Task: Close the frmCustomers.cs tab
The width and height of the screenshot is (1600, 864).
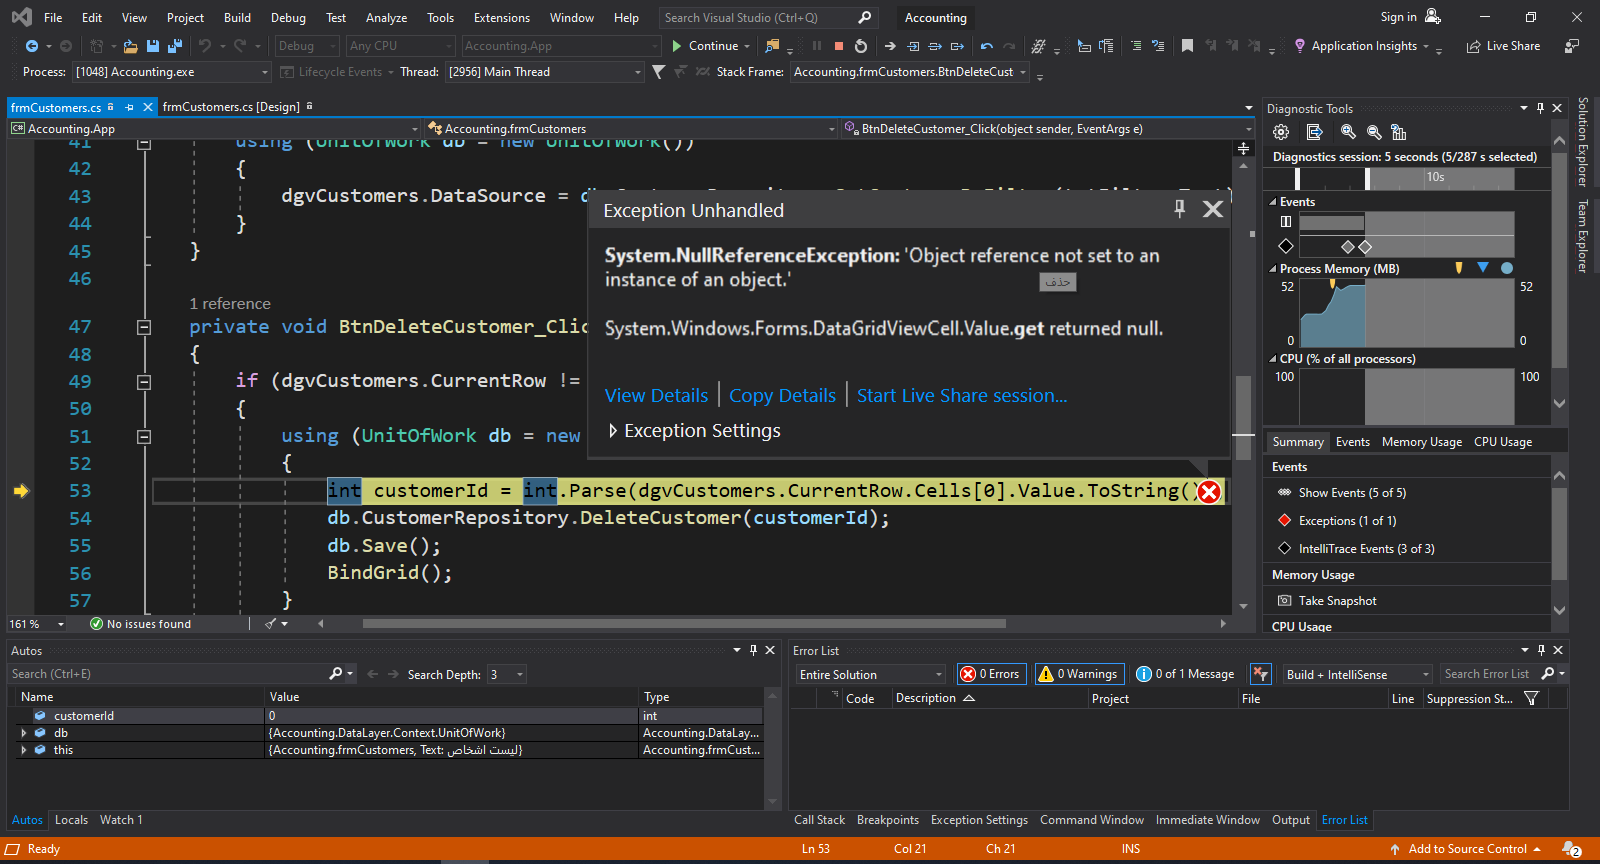Action: 148,107
